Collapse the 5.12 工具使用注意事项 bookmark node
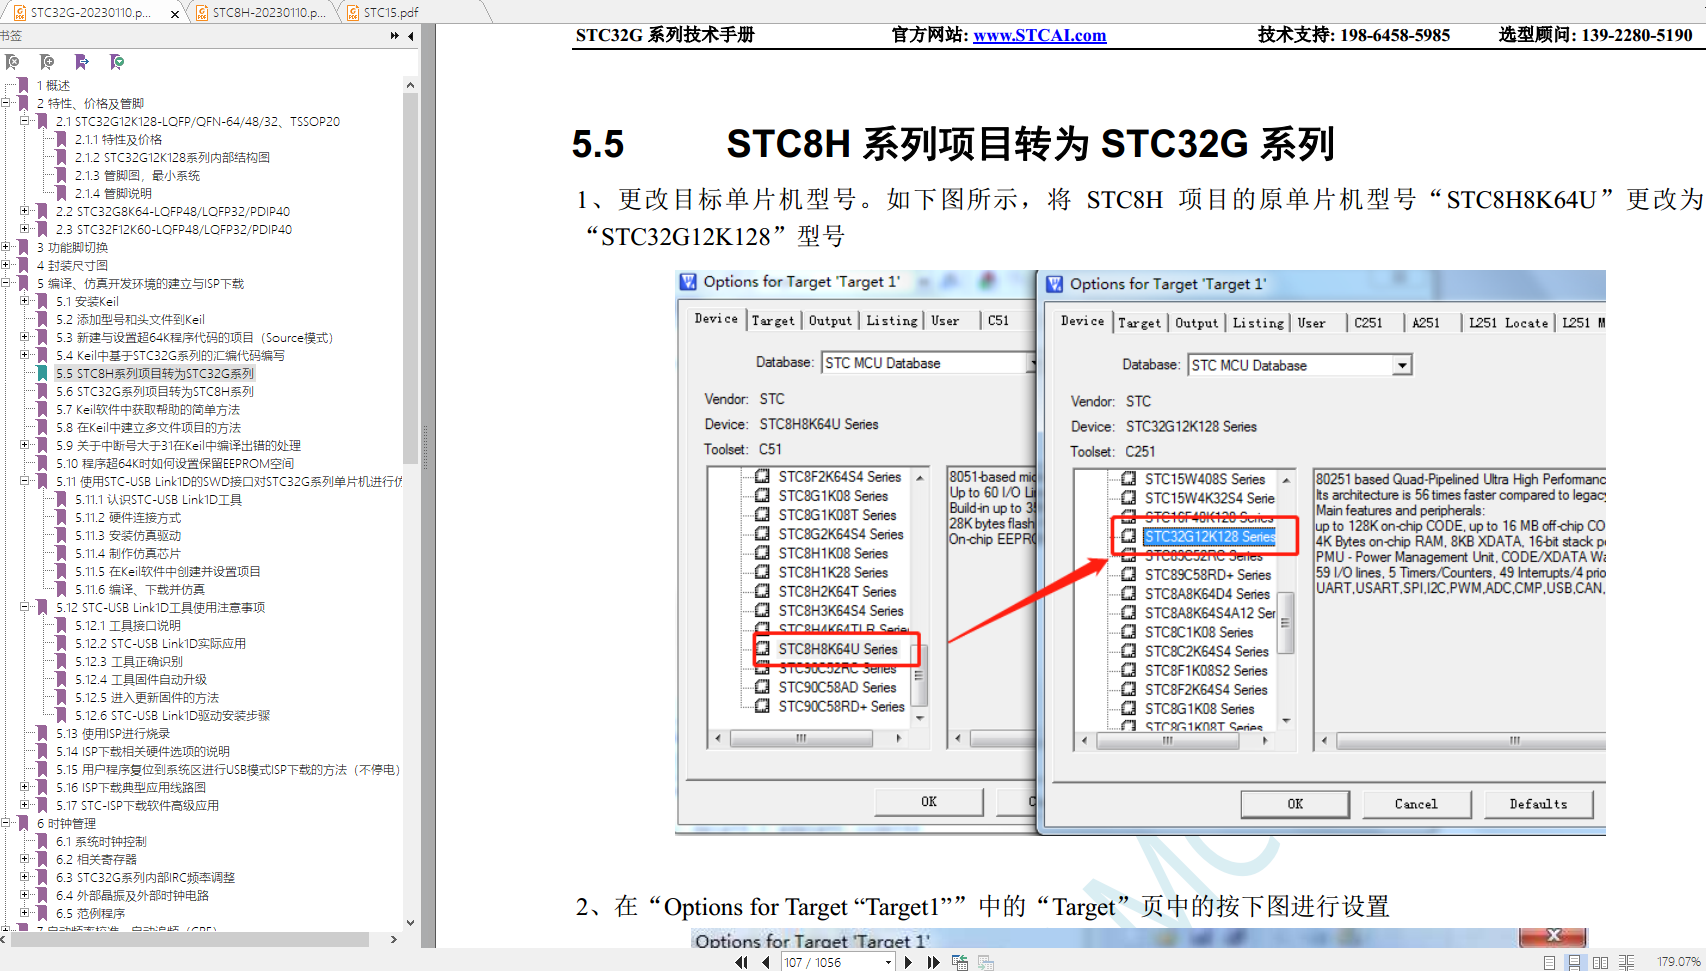 point(25,607)
